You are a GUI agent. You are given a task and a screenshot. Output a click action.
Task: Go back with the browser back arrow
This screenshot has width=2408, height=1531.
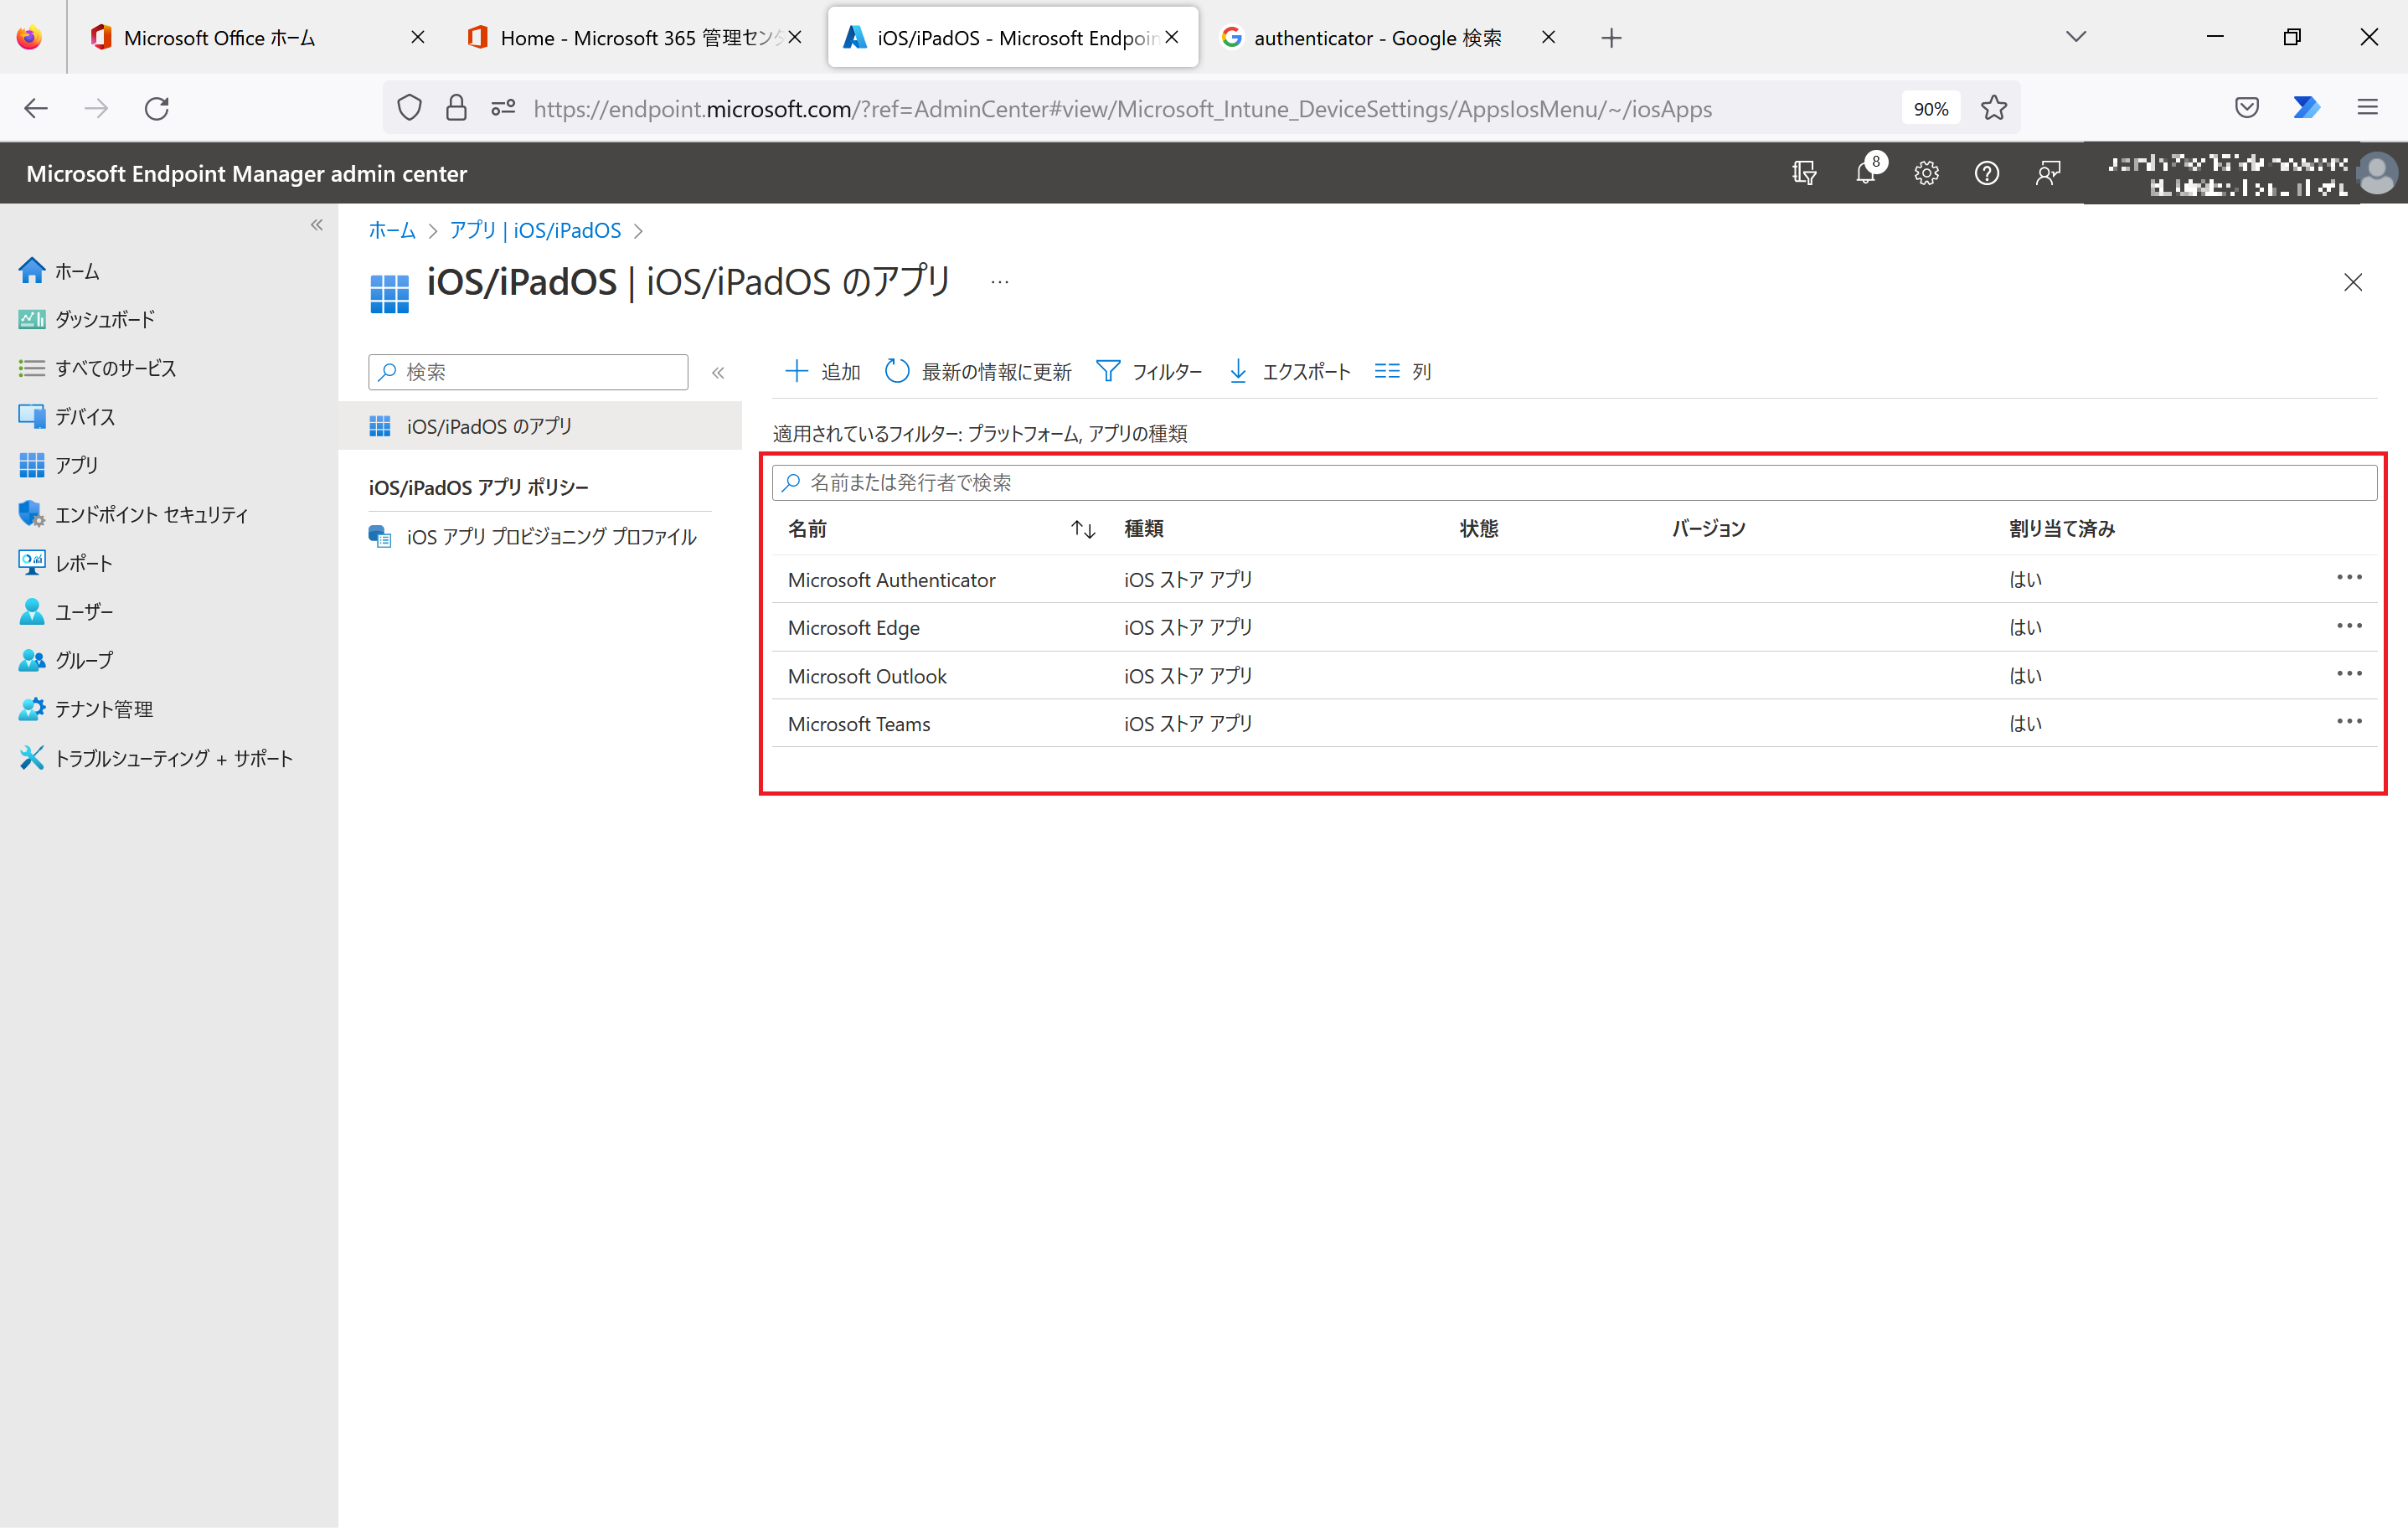(36, 108)
